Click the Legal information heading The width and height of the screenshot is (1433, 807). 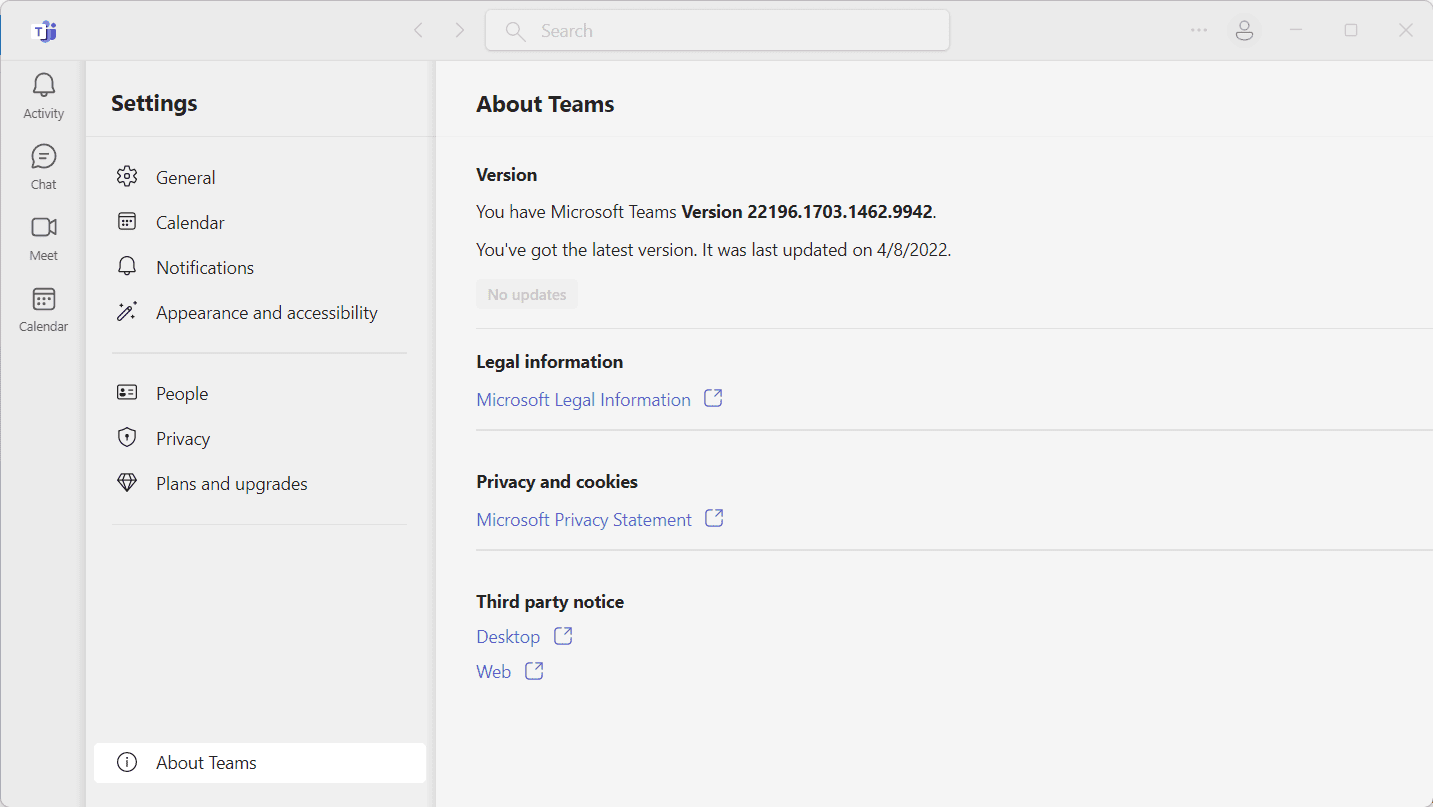pos(549,361)
